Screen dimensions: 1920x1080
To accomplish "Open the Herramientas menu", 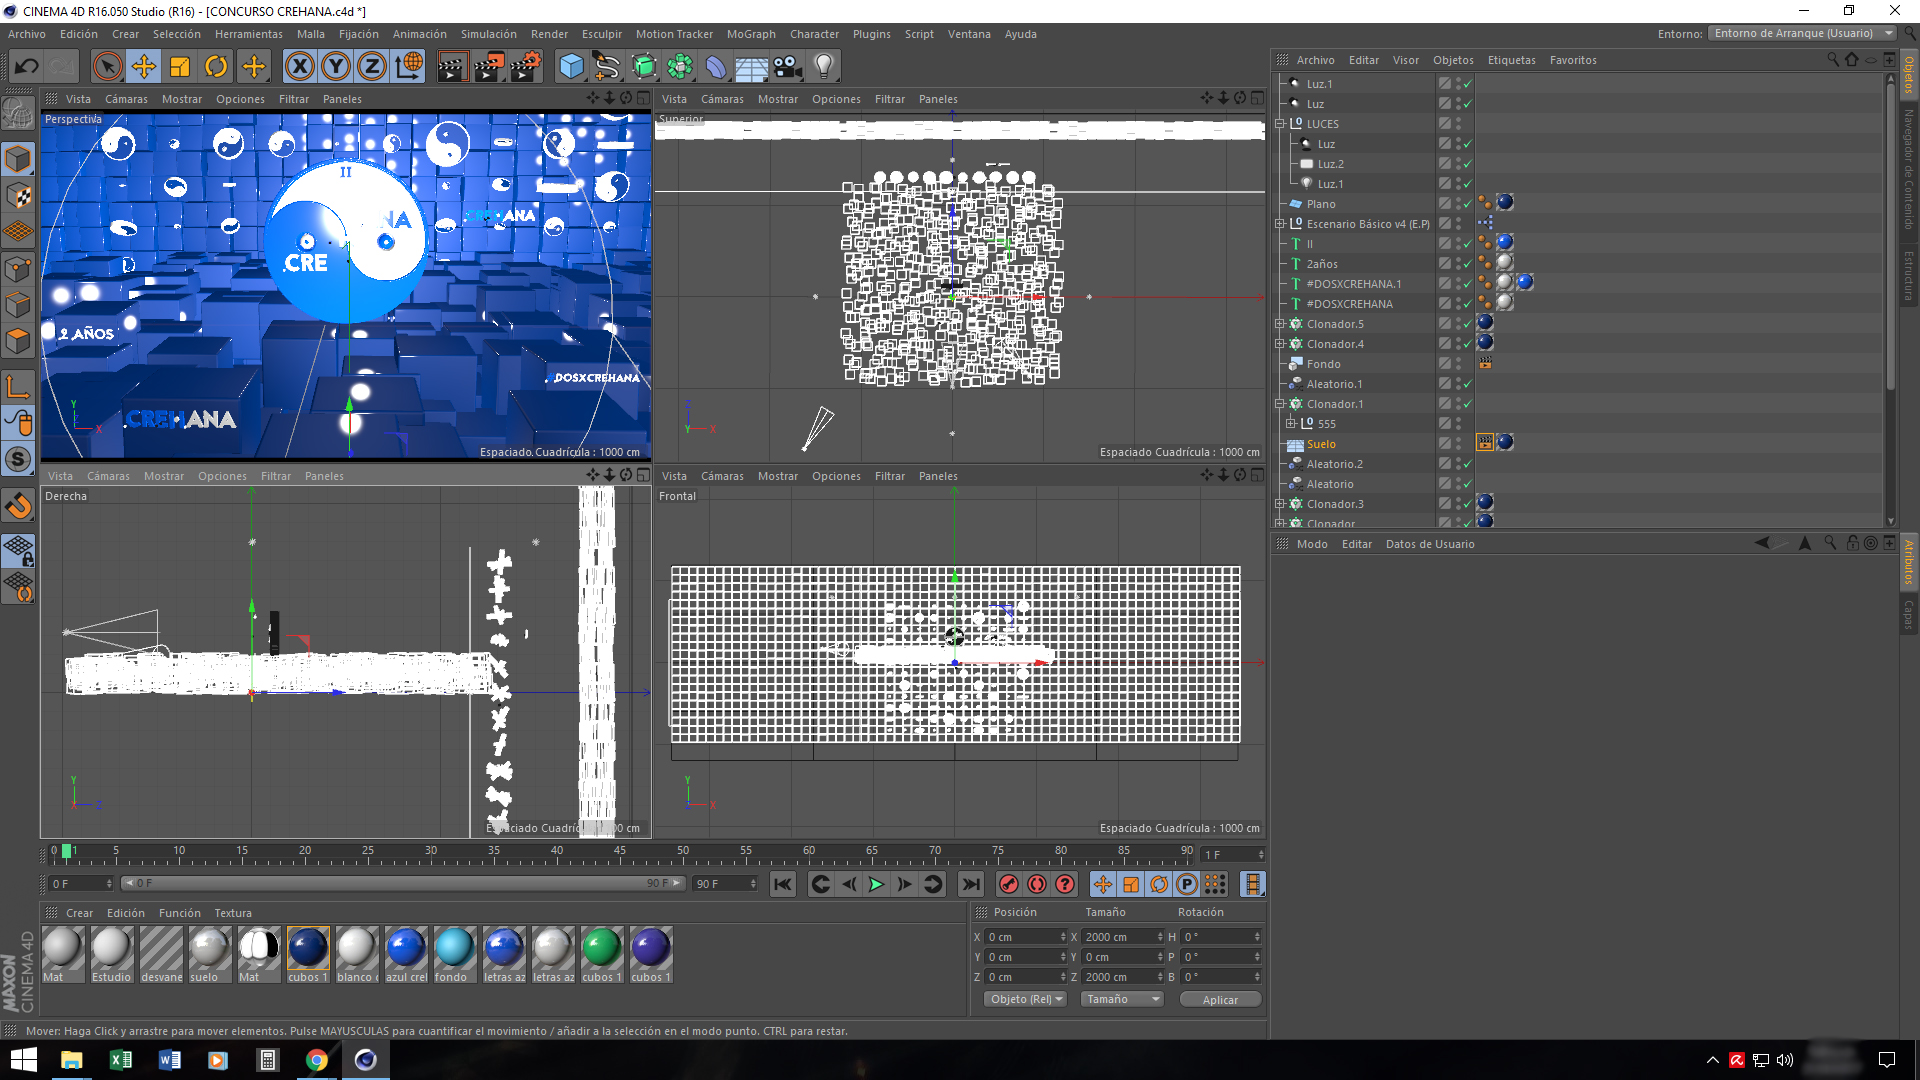I will [x=249, y=34].
